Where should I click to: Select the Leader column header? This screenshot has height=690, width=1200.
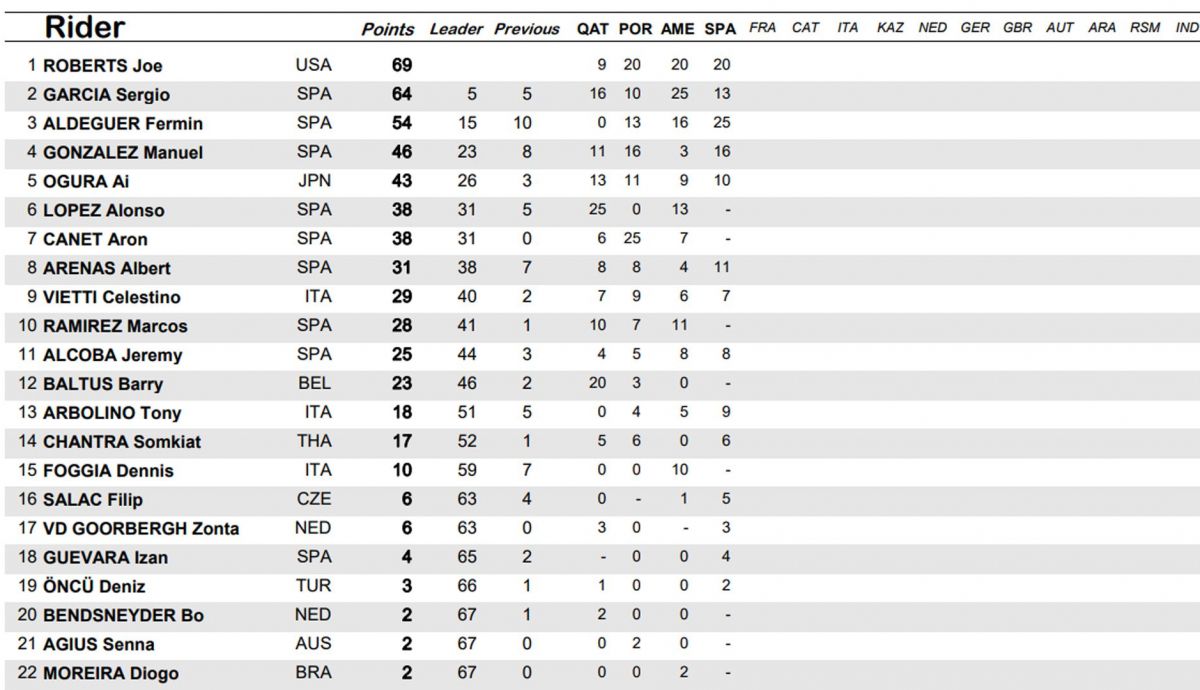pyautogui.click(x=457, y=29)
